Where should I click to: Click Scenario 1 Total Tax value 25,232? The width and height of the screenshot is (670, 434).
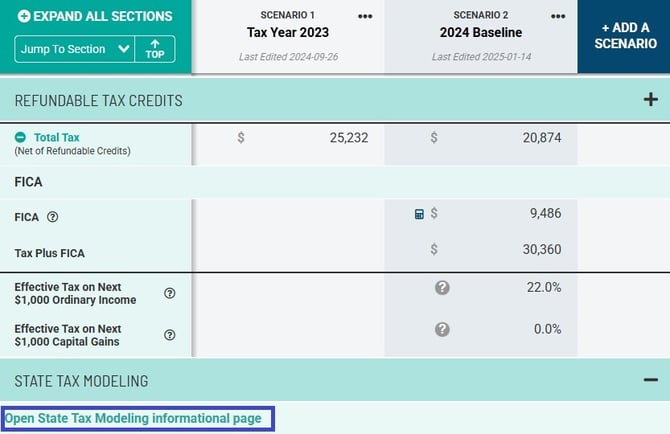(348, 138)
